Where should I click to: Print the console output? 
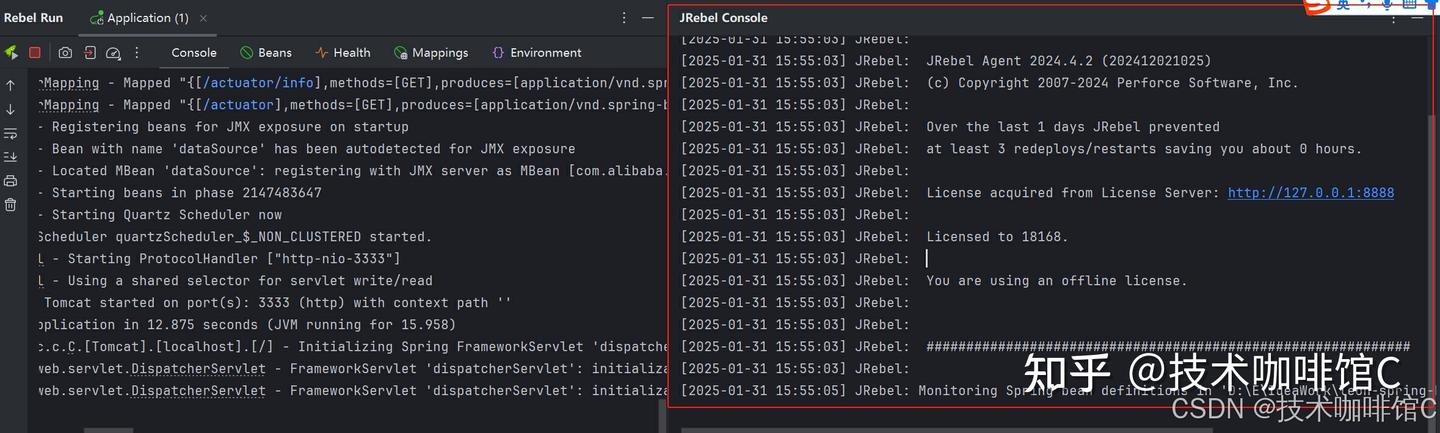point(10,181)
